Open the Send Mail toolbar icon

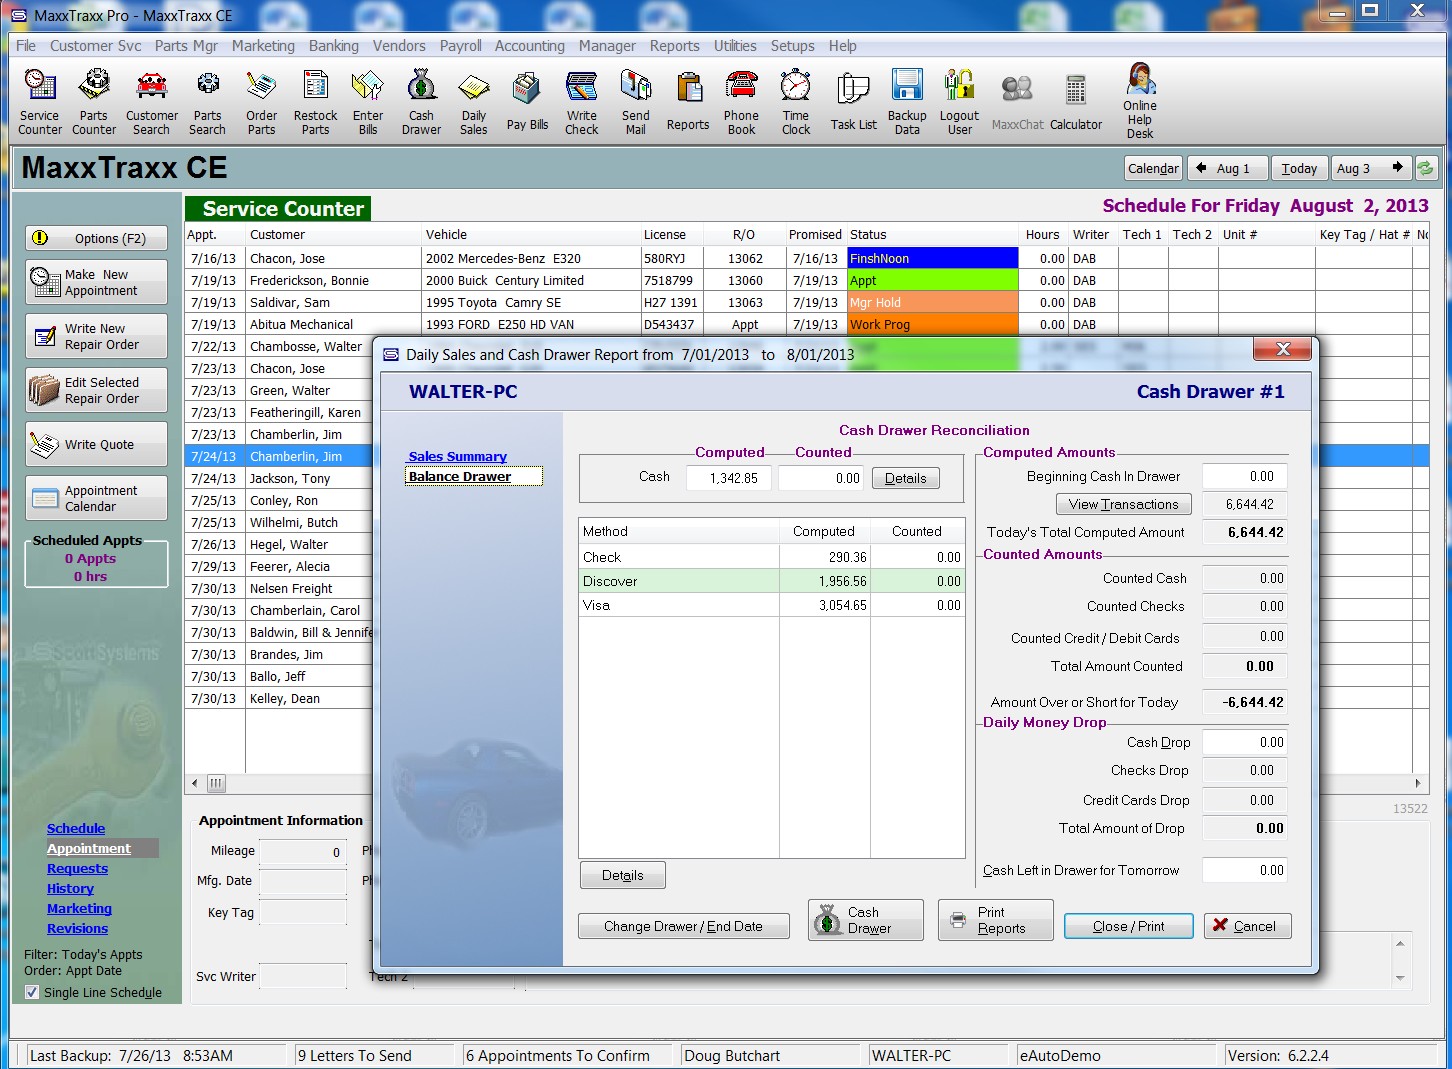point(636,102)
